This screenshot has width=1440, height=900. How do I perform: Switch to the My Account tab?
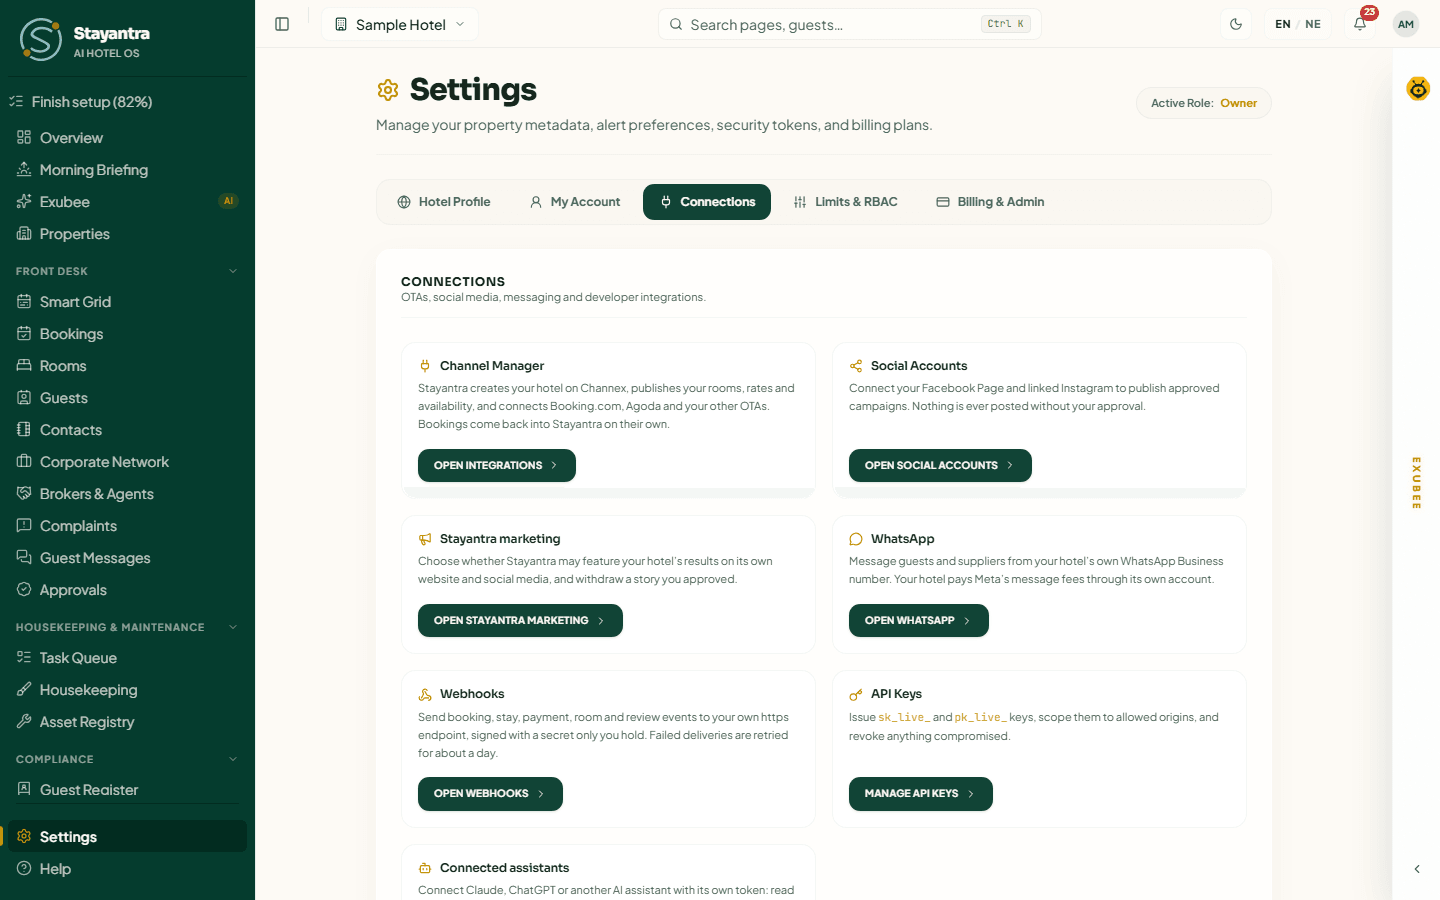(x=575, y=202)
